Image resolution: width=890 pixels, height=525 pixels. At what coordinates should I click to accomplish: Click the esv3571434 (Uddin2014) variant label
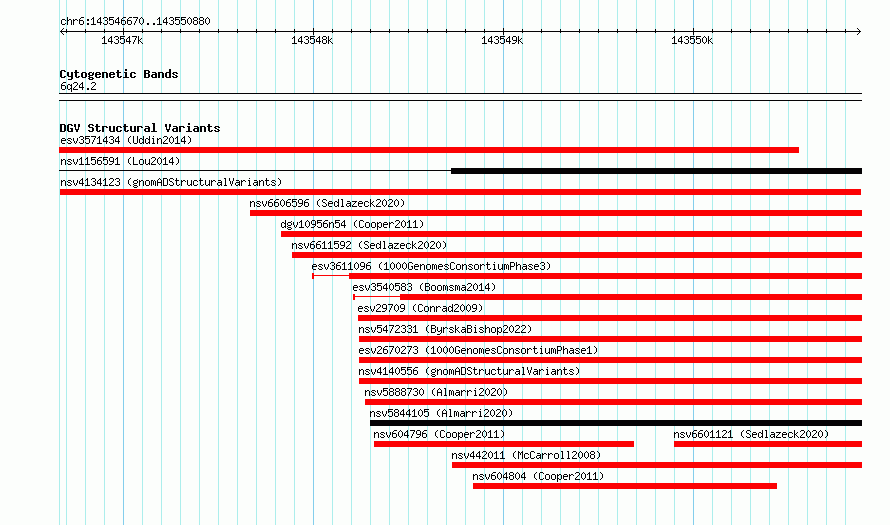[126, 140]
